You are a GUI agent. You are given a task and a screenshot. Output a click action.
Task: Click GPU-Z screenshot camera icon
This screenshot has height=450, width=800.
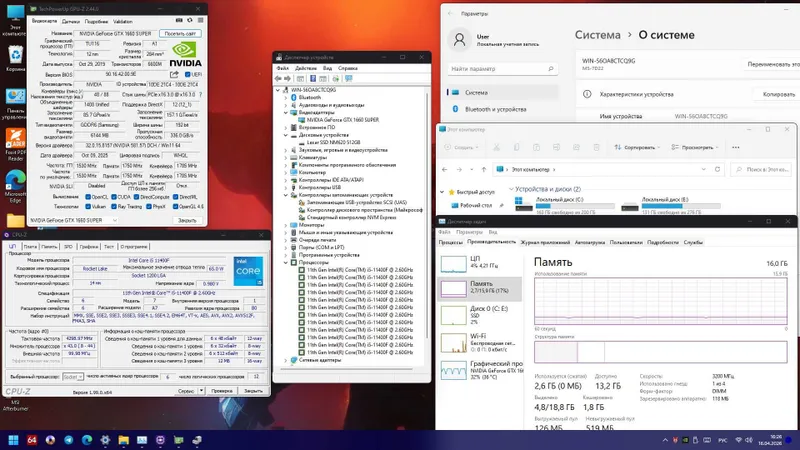(x=179, y=20)
